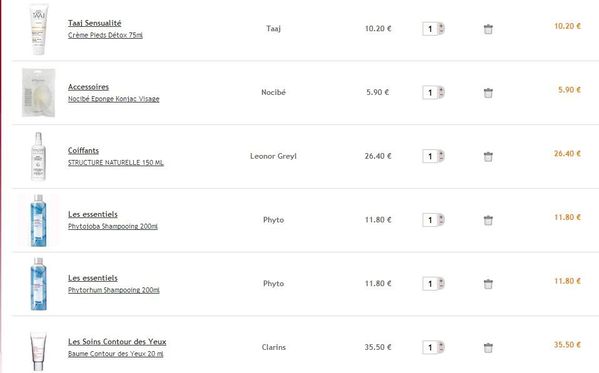The width and height of the screenshot is (599, 373).
Task: Remove the Phytorhum Shampooing from the cart
Action: [488, 284]
